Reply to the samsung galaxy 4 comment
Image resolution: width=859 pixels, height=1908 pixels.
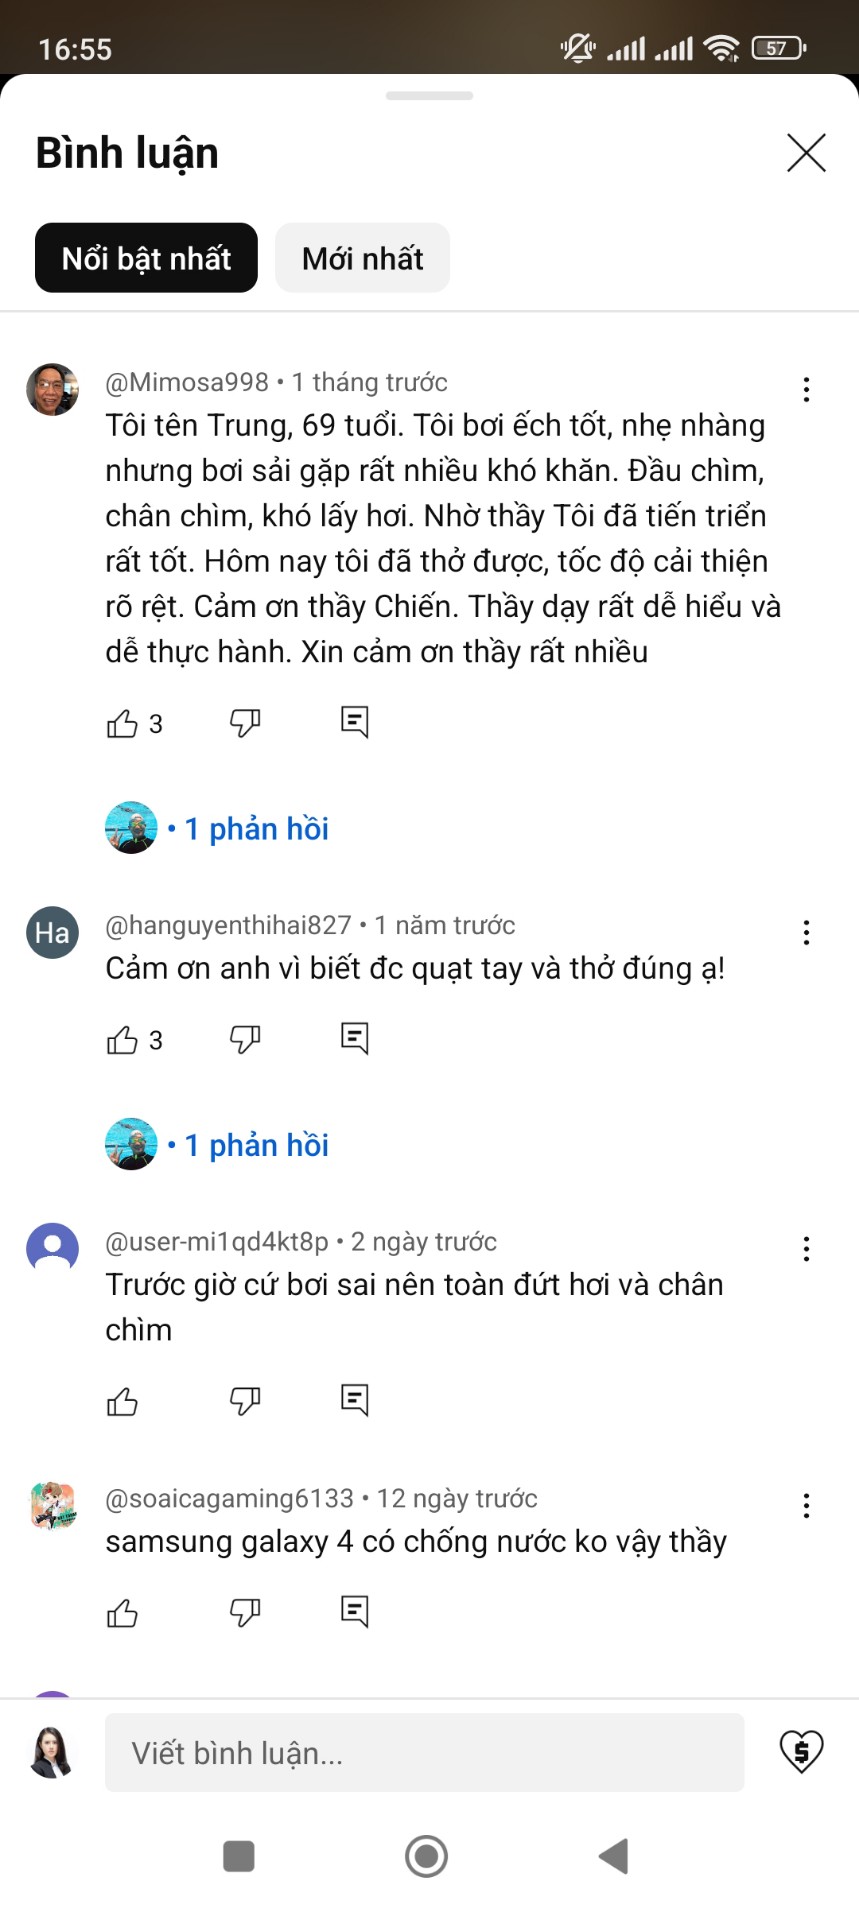pos(355,1611)
